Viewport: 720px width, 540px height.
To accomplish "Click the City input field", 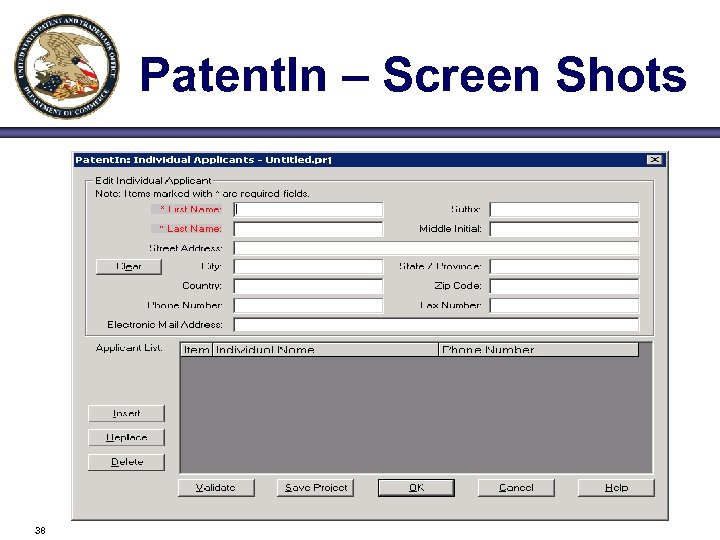I will 308,267.
